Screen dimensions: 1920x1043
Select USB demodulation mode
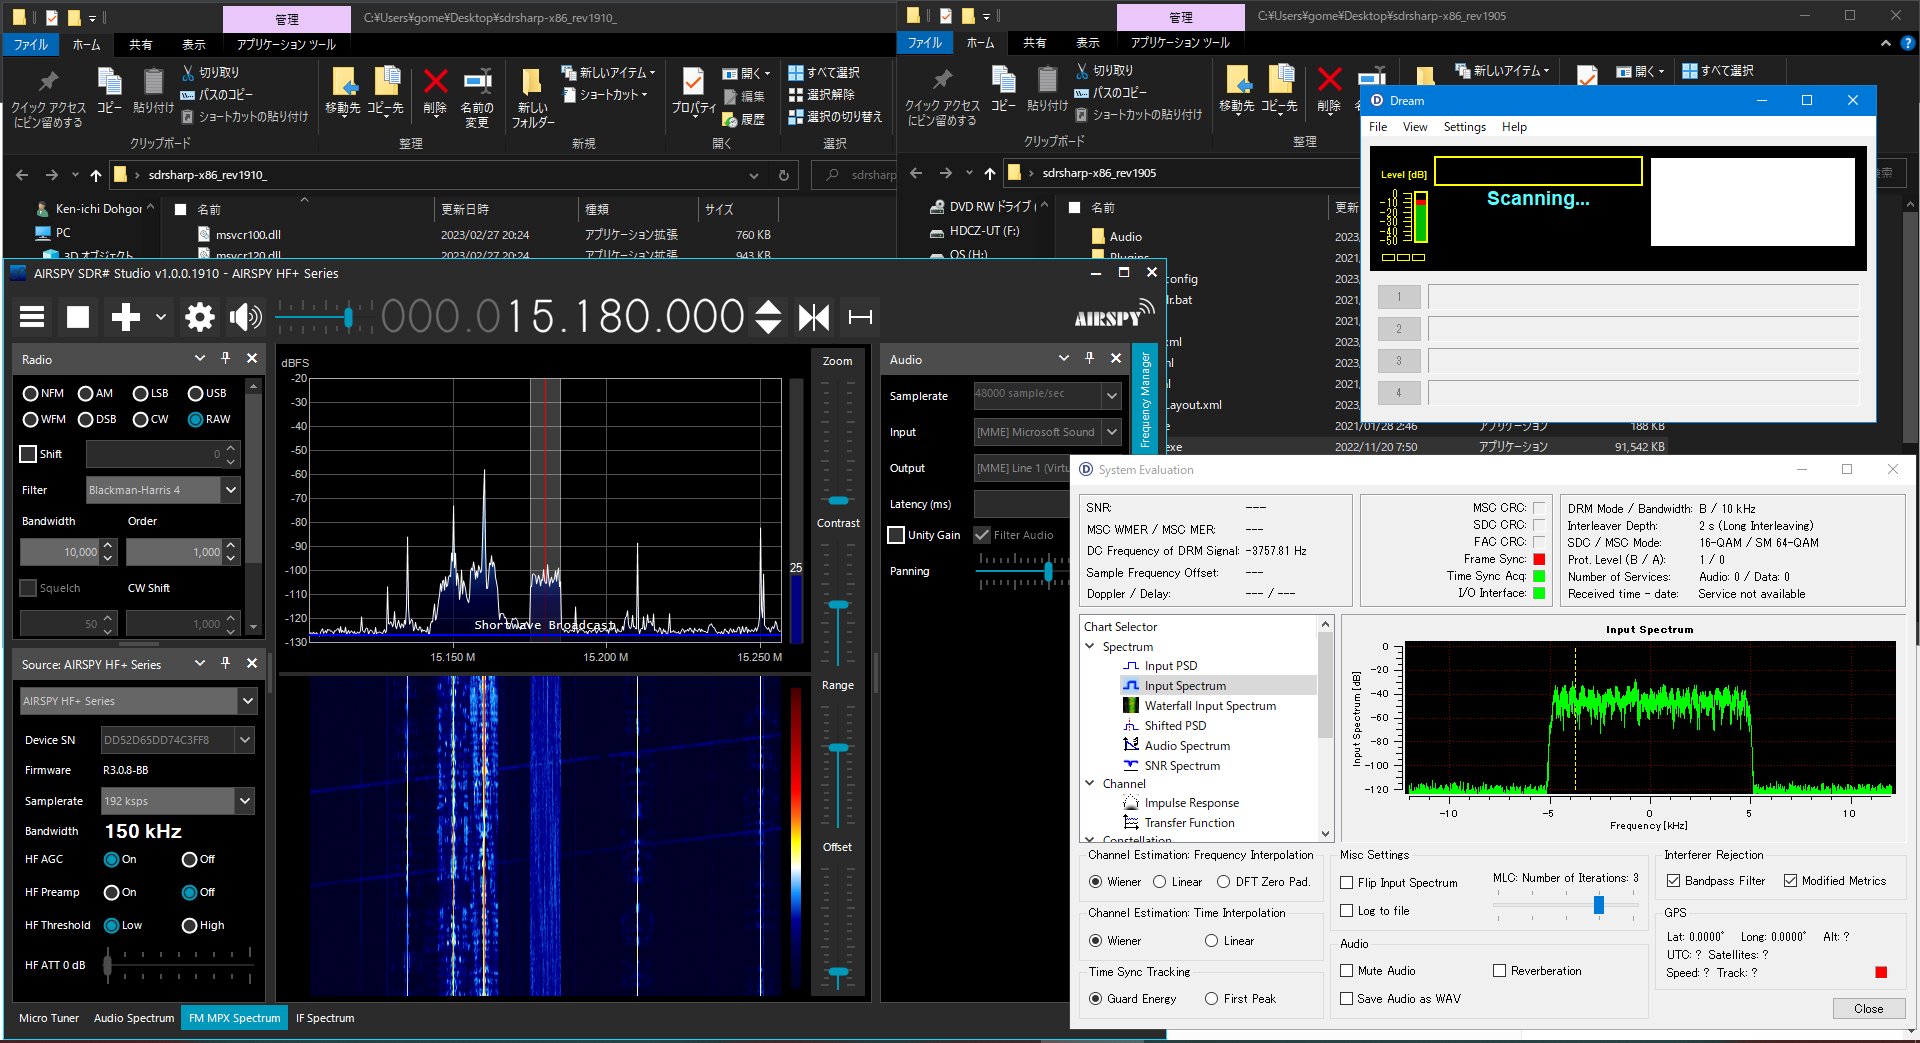click(x=196, y=393)
